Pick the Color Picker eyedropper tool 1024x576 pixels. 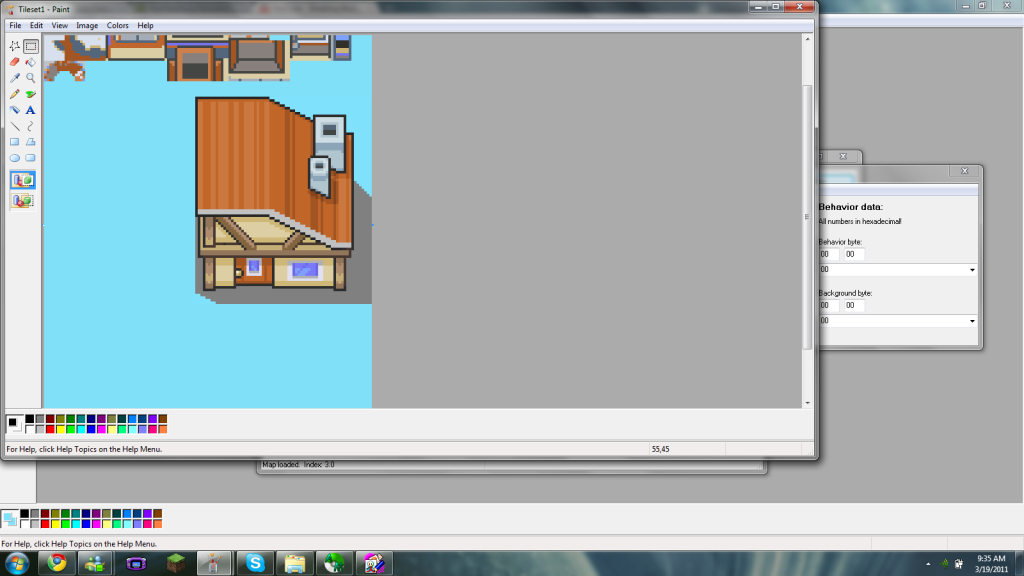tap(15, 78)
